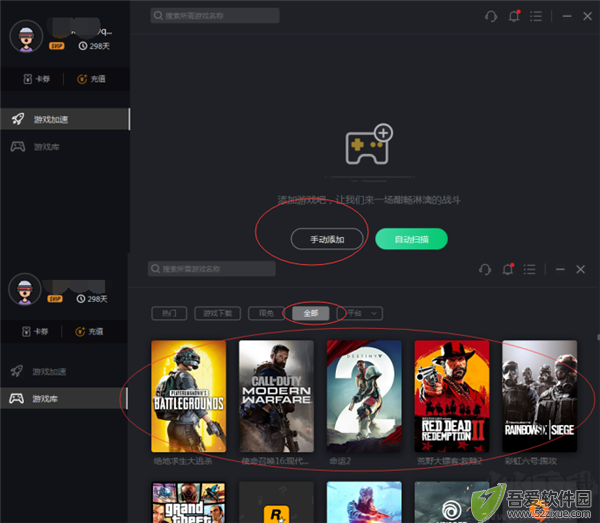Select the 全部 filter tab

(311, 313)
